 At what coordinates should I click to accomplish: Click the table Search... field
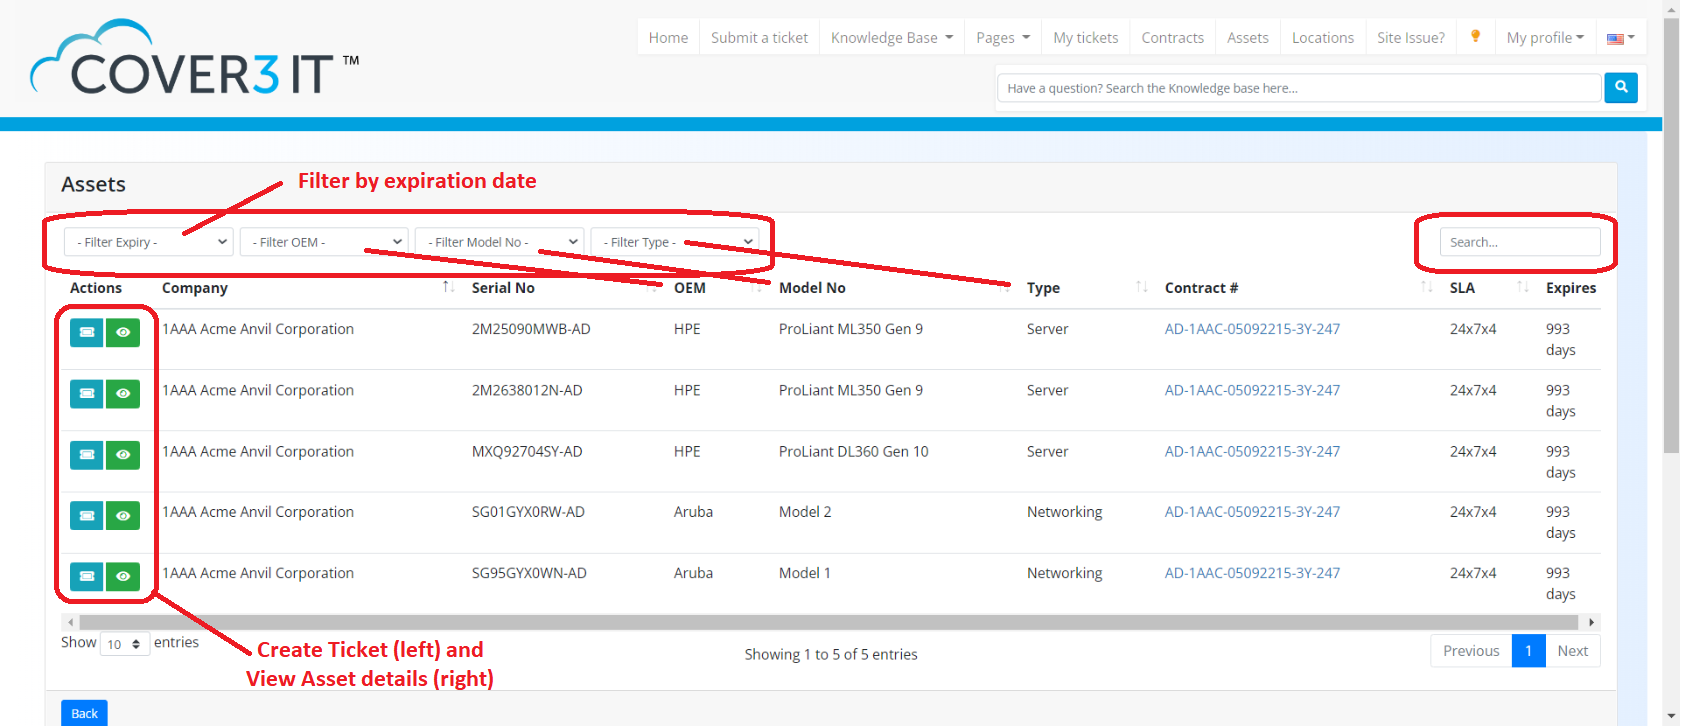(x=1520, y=242)
